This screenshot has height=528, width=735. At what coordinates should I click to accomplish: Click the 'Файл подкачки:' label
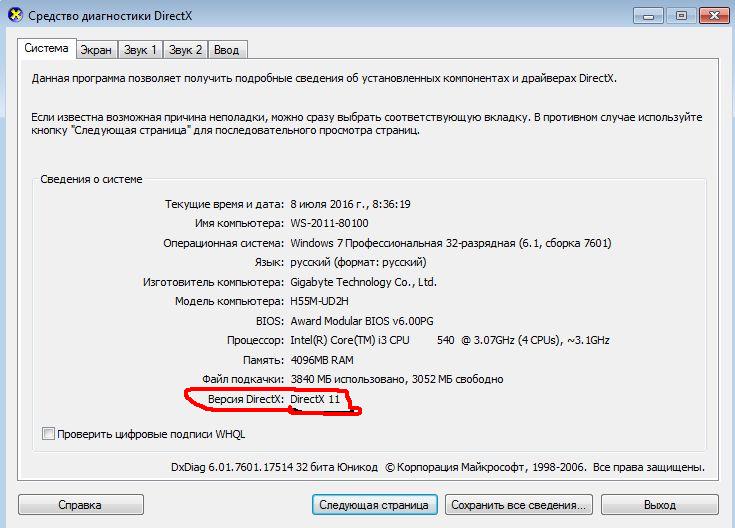[243, 379]
